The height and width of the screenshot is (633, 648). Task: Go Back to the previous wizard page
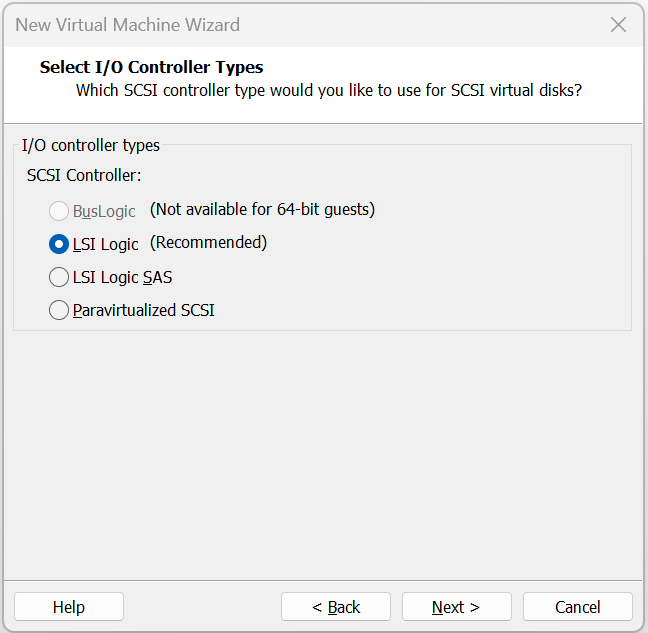click(x=335, y=607)
